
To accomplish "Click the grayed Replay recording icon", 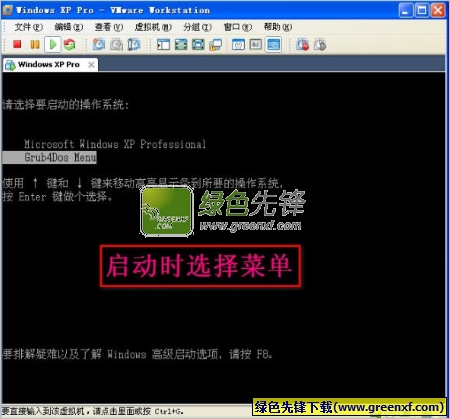I will (x=320, y=44).
